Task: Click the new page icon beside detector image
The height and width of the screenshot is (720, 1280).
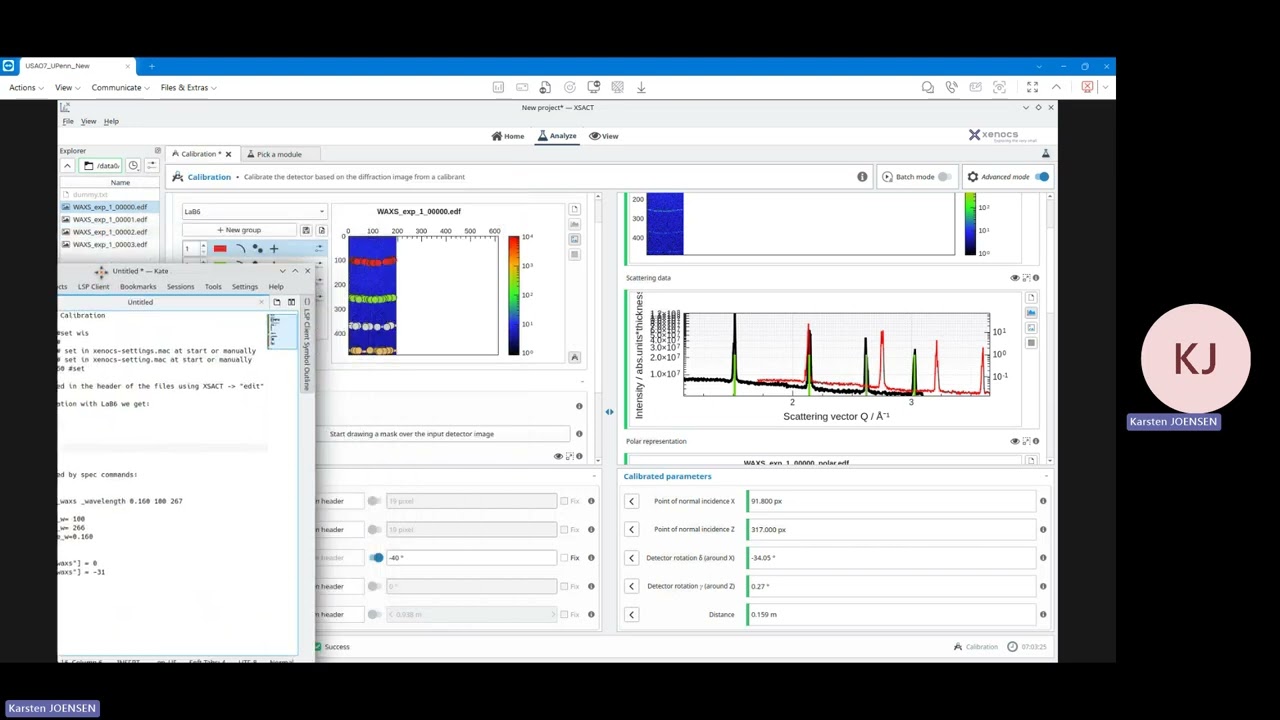Action: coord(574,210)
